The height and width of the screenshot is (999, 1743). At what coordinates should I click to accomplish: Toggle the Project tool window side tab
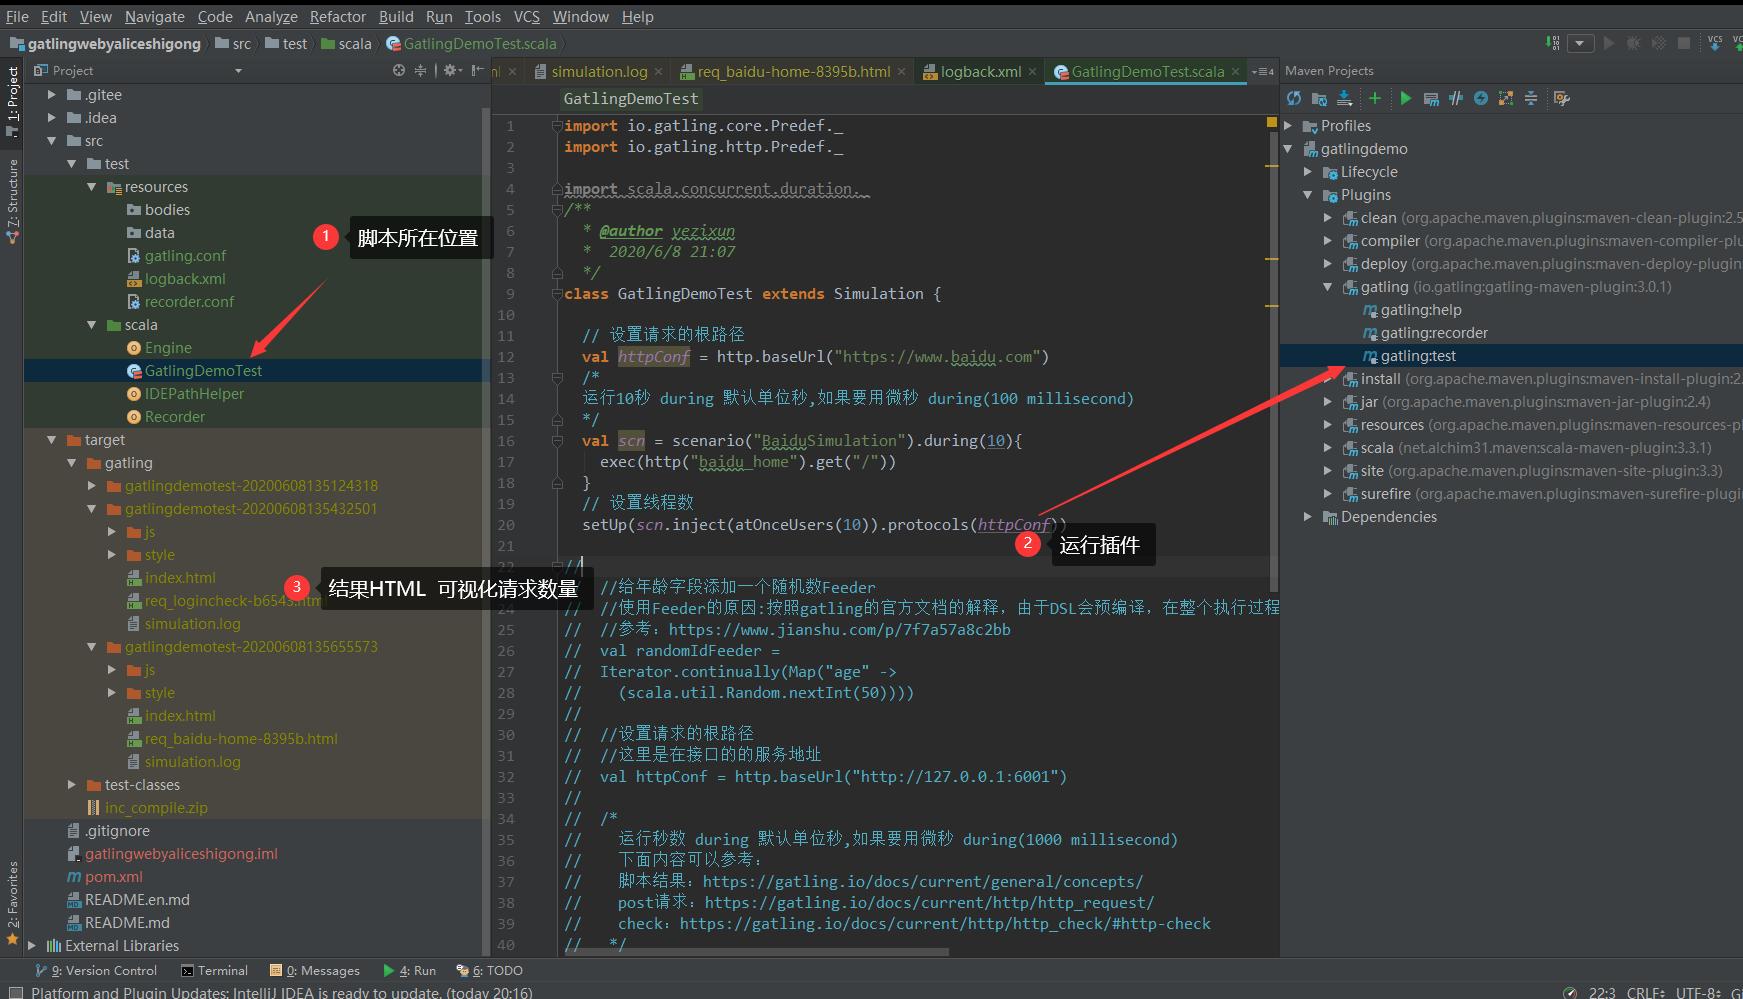(x=12, y=95)
